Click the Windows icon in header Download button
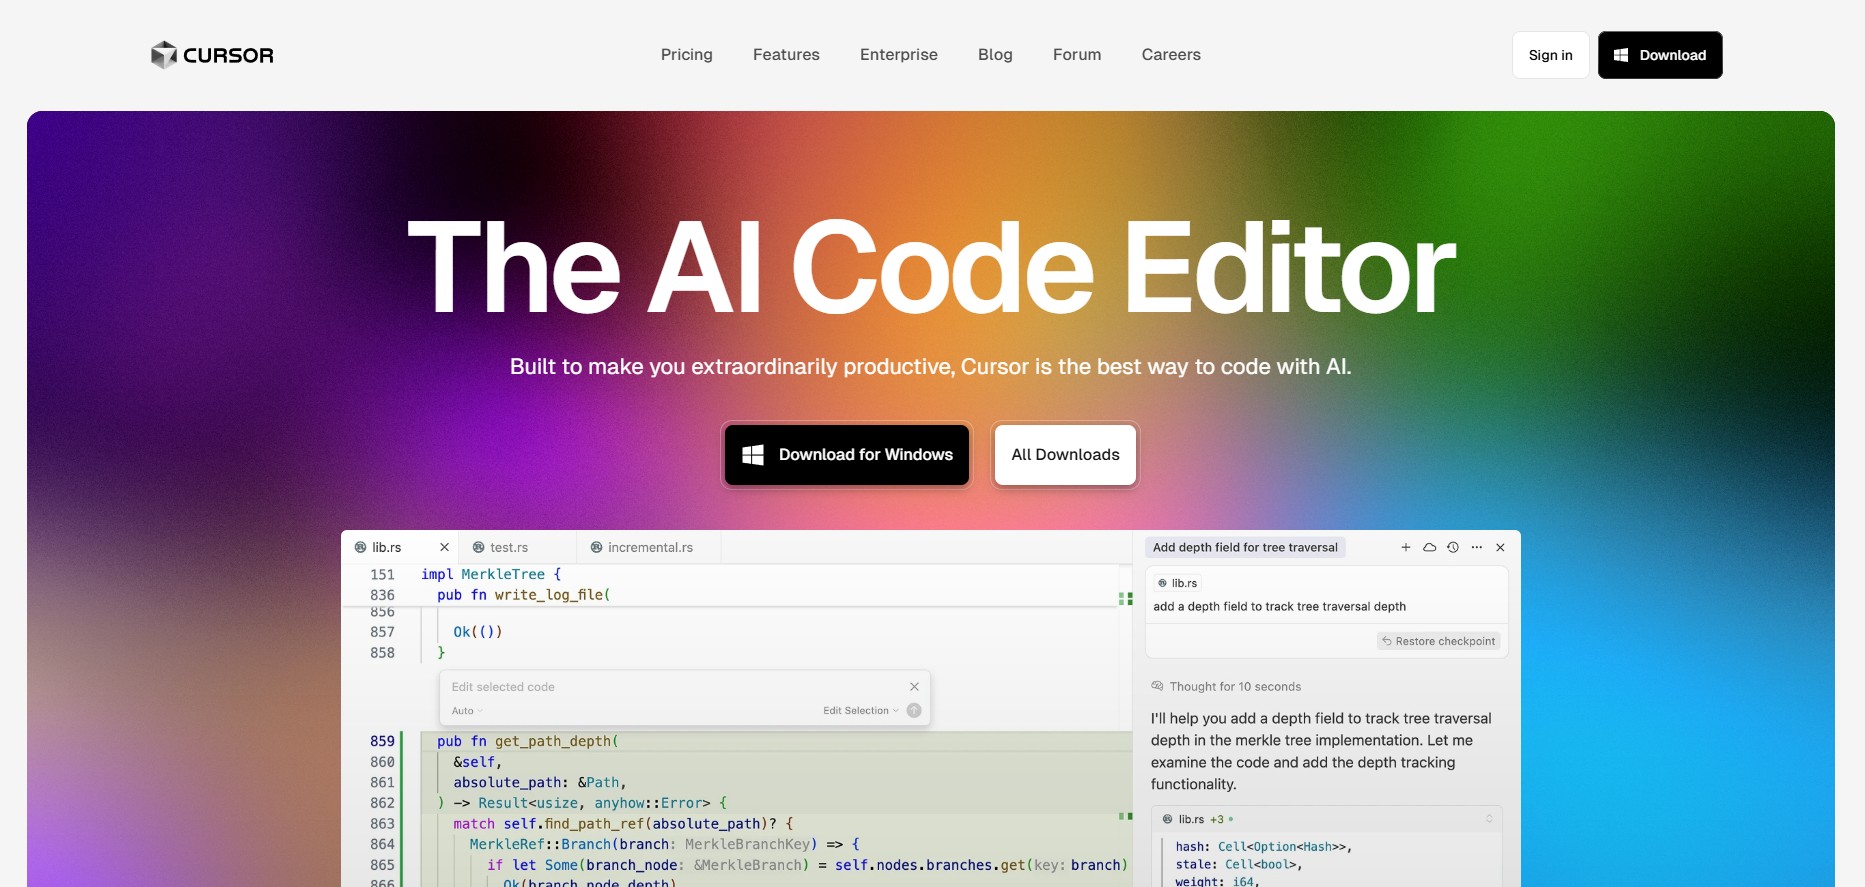The height and width of the screenshot is (887, 1865). [x=1621, y=55]
